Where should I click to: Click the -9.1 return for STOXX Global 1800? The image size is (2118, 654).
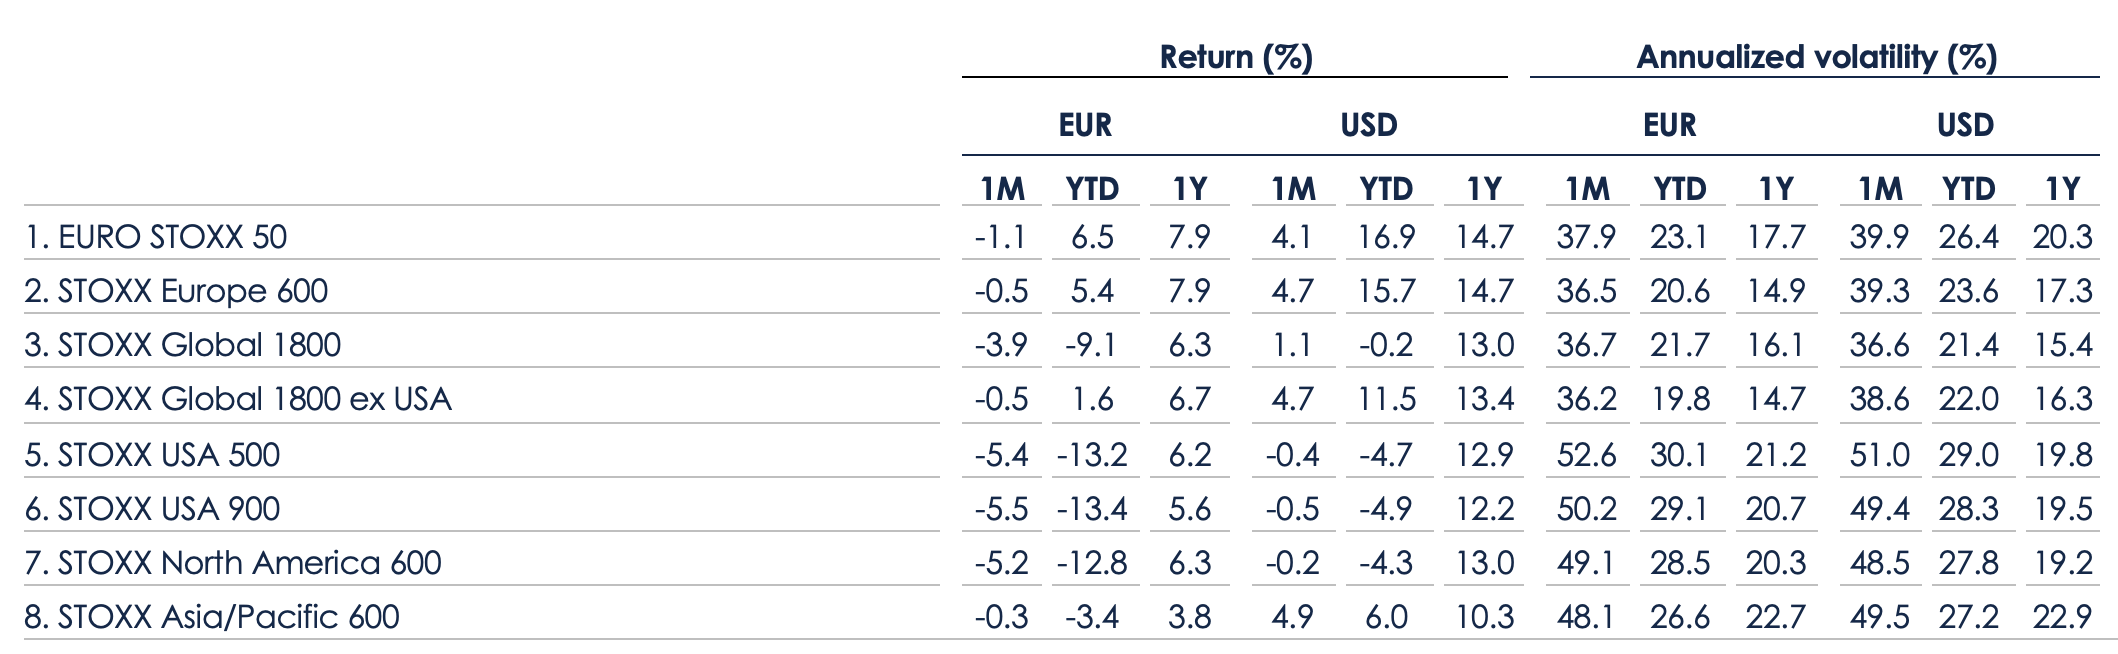(1091, 345)
